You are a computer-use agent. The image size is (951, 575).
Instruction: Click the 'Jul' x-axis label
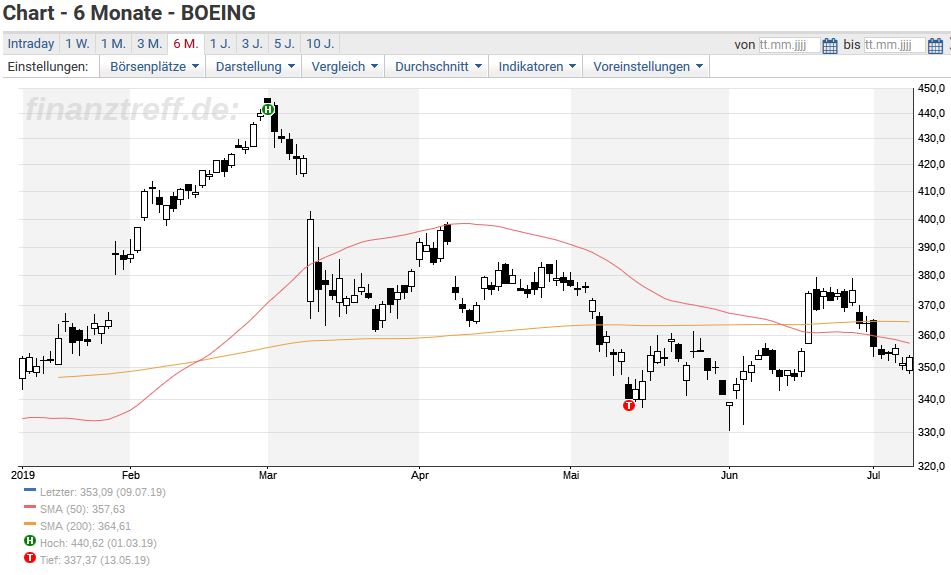click(x=873, y=475)
